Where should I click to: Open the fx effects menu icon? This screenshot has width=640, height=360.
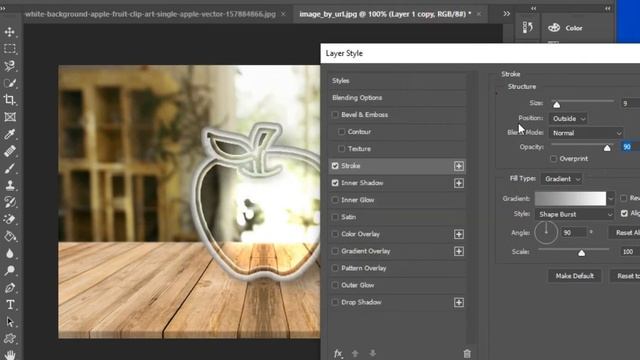coord(338,353)
